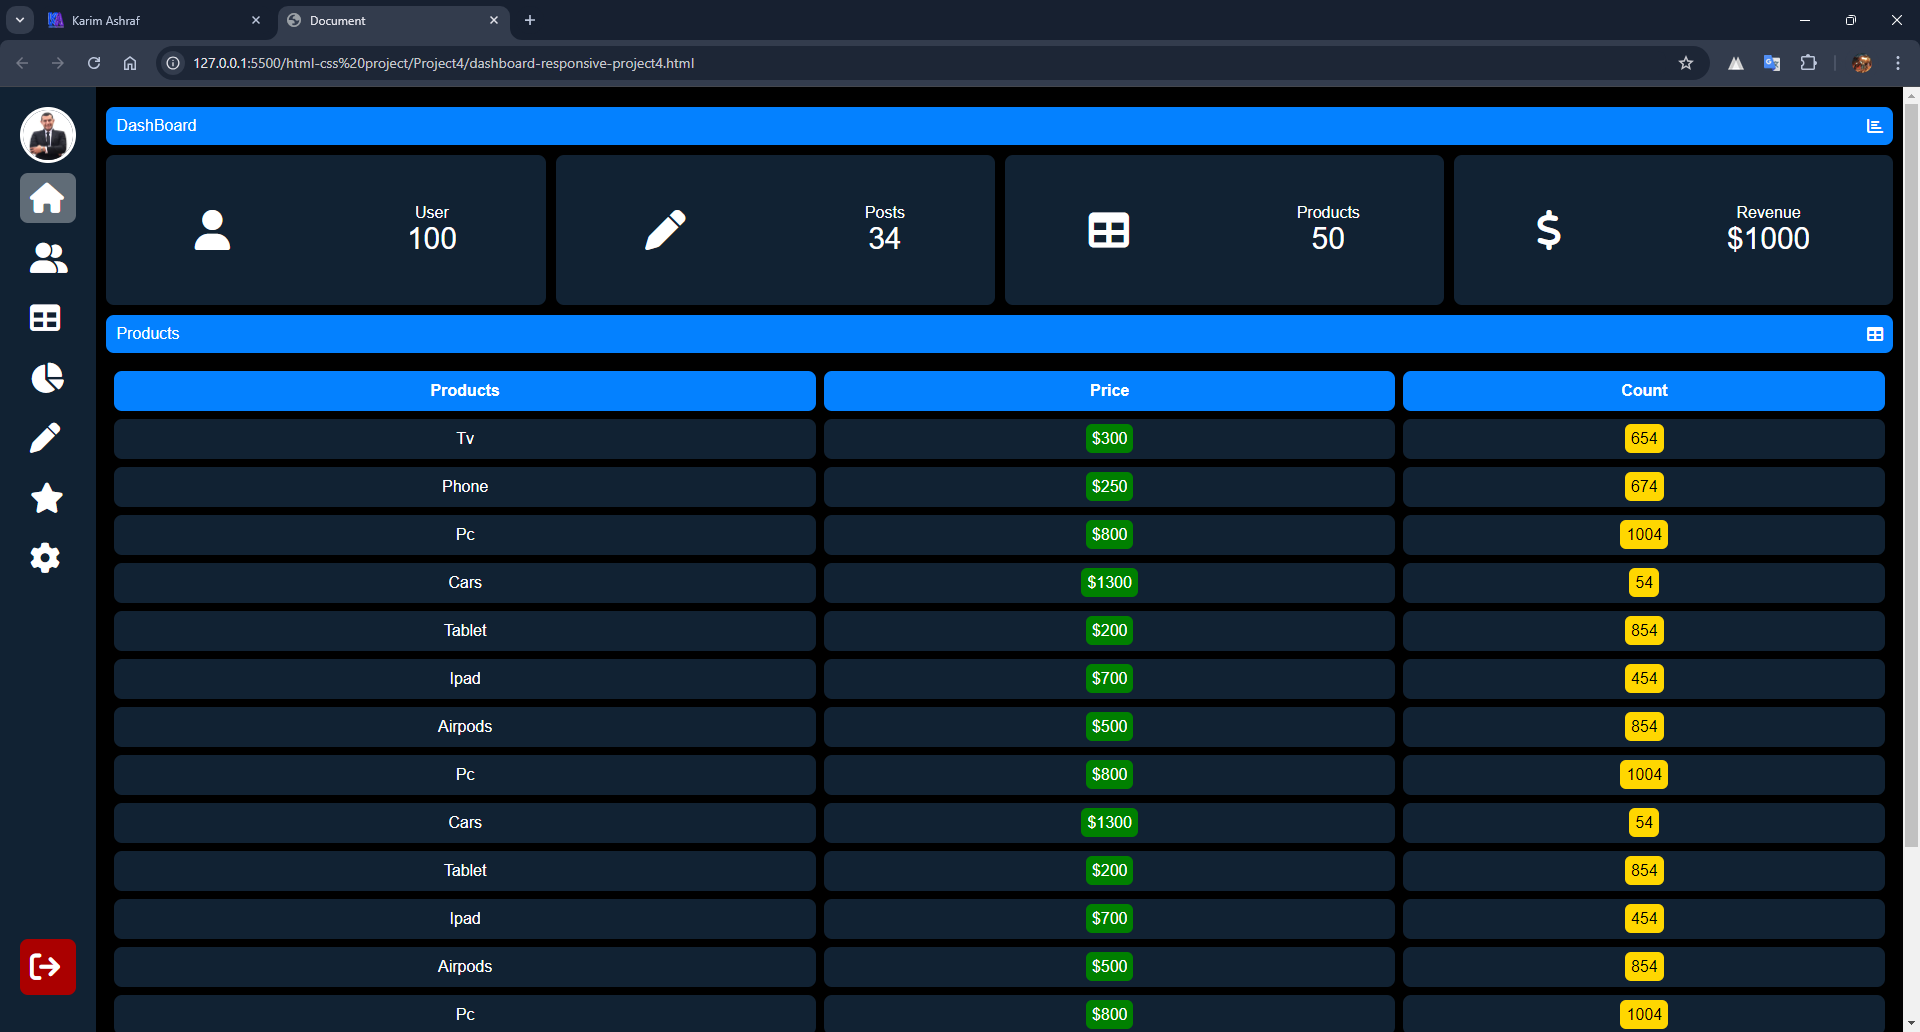1920x1032 pixels.
Task: Bookmark this page with star icon
Action: coord(1686,63)
